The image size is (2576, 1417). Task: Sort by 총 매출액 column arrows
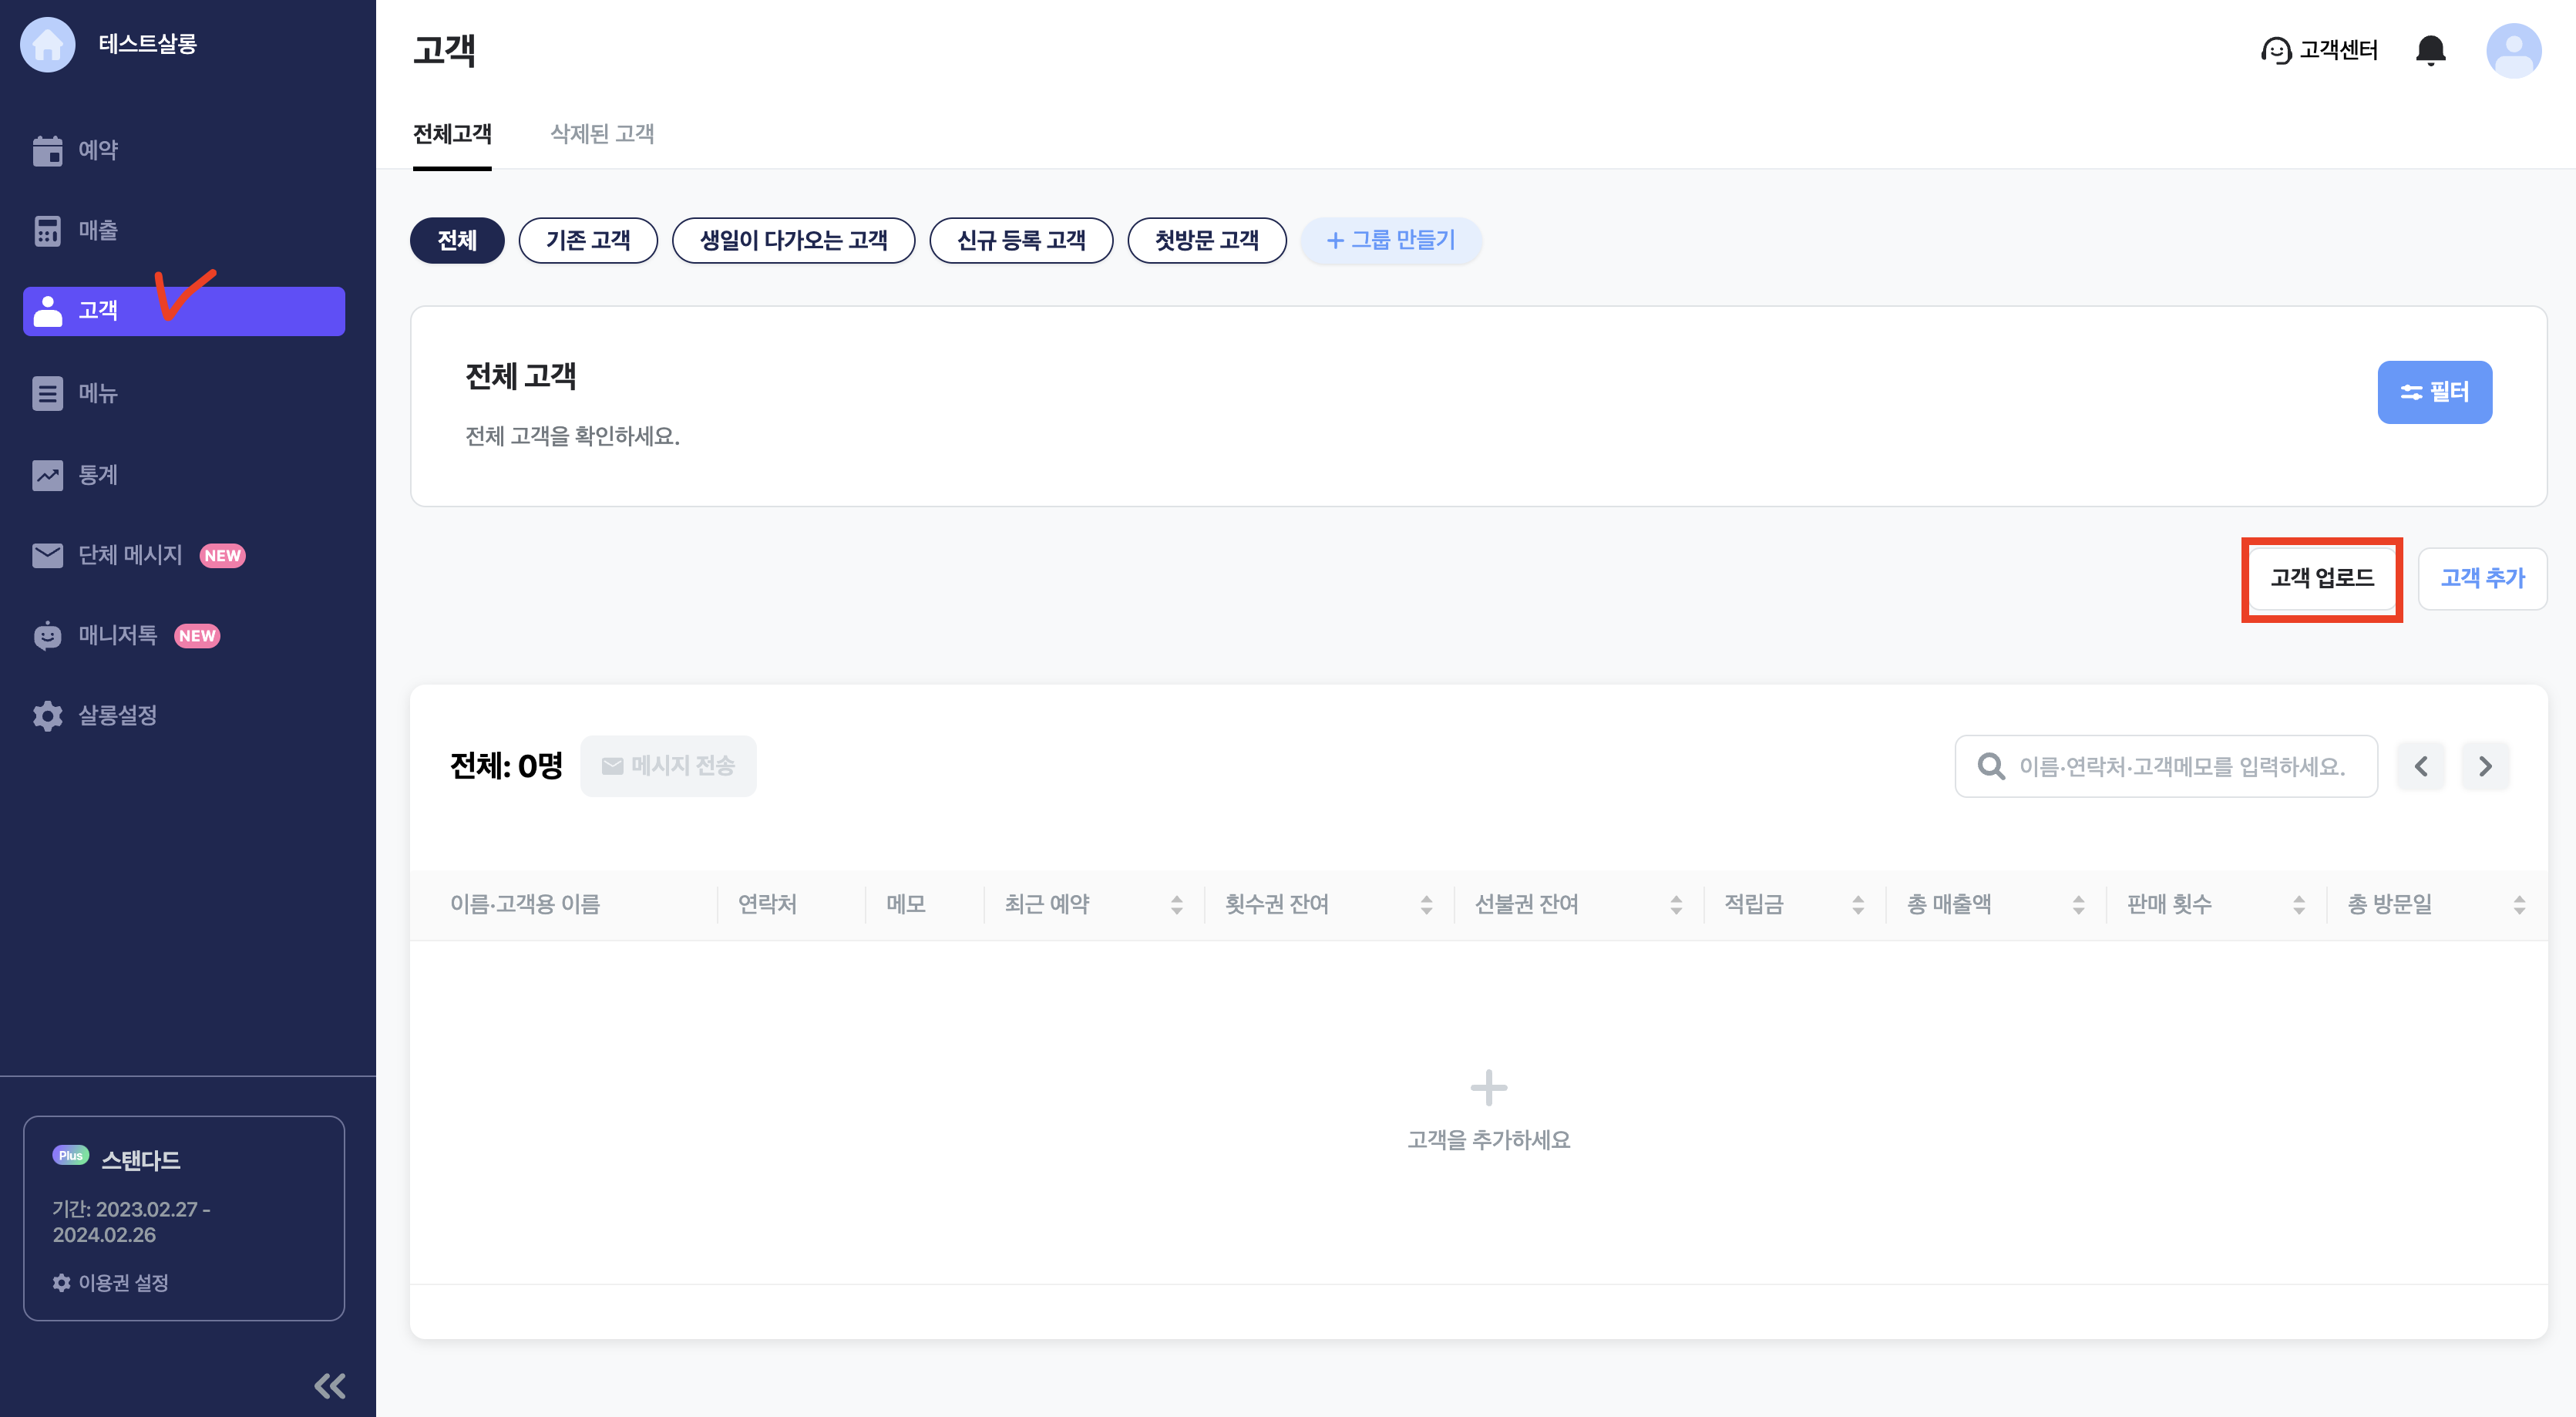tap(2078, 905)
